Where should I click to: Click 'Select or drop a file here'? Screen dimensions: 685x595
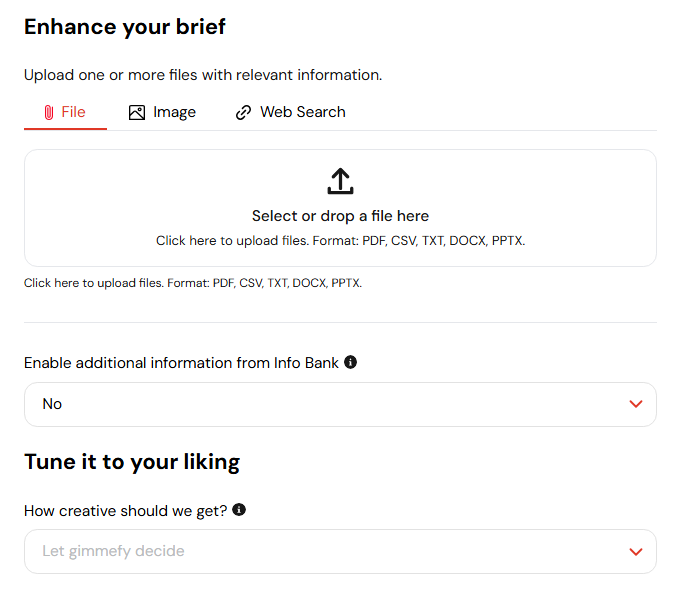click(x=340, y=216)
